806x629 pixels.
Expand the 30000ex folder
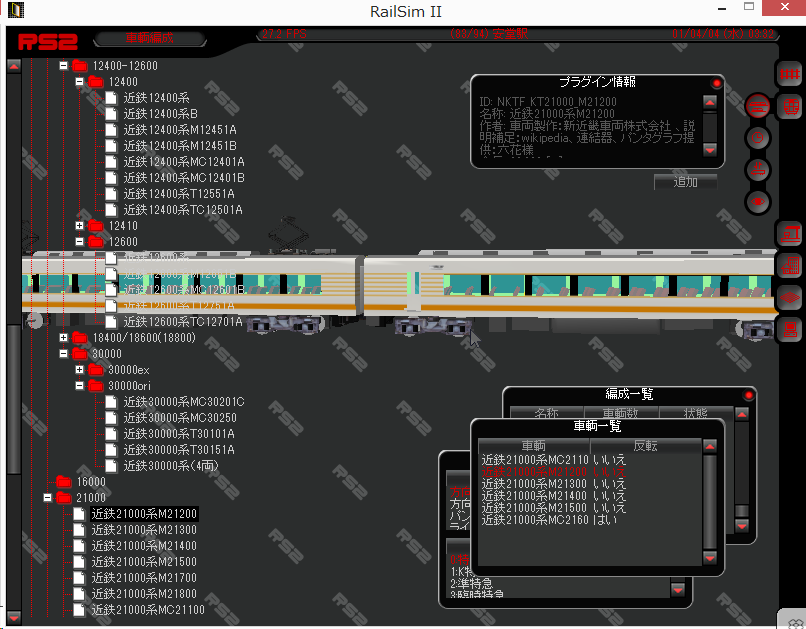[x=79, y=369]
